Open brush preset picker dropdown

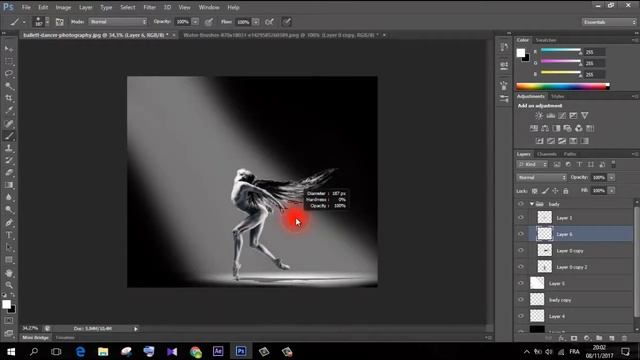coord(47,22)
